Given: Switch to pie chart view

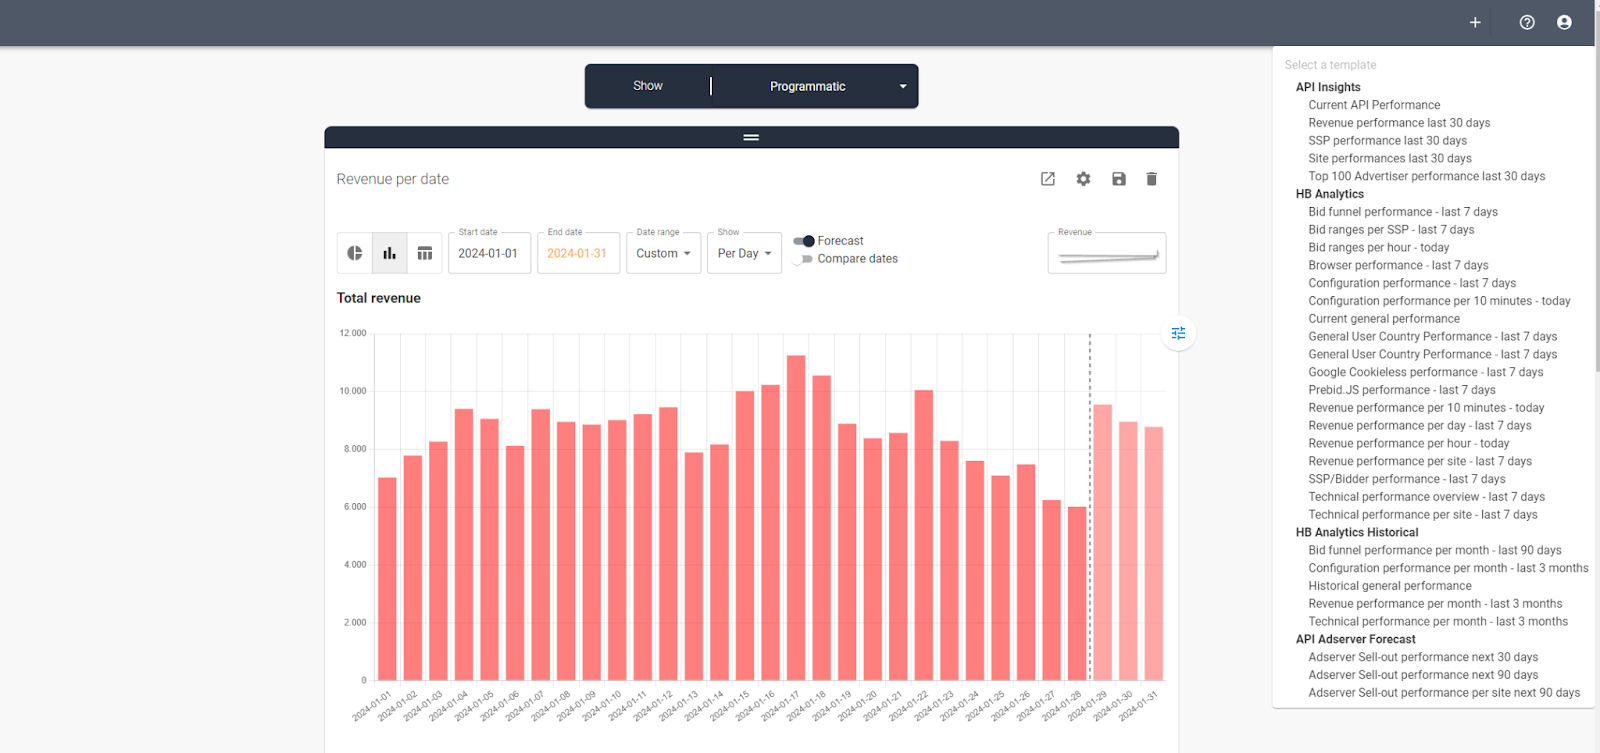Looking at the screenshot, I should pyautogui.click(x=355, y=253).
